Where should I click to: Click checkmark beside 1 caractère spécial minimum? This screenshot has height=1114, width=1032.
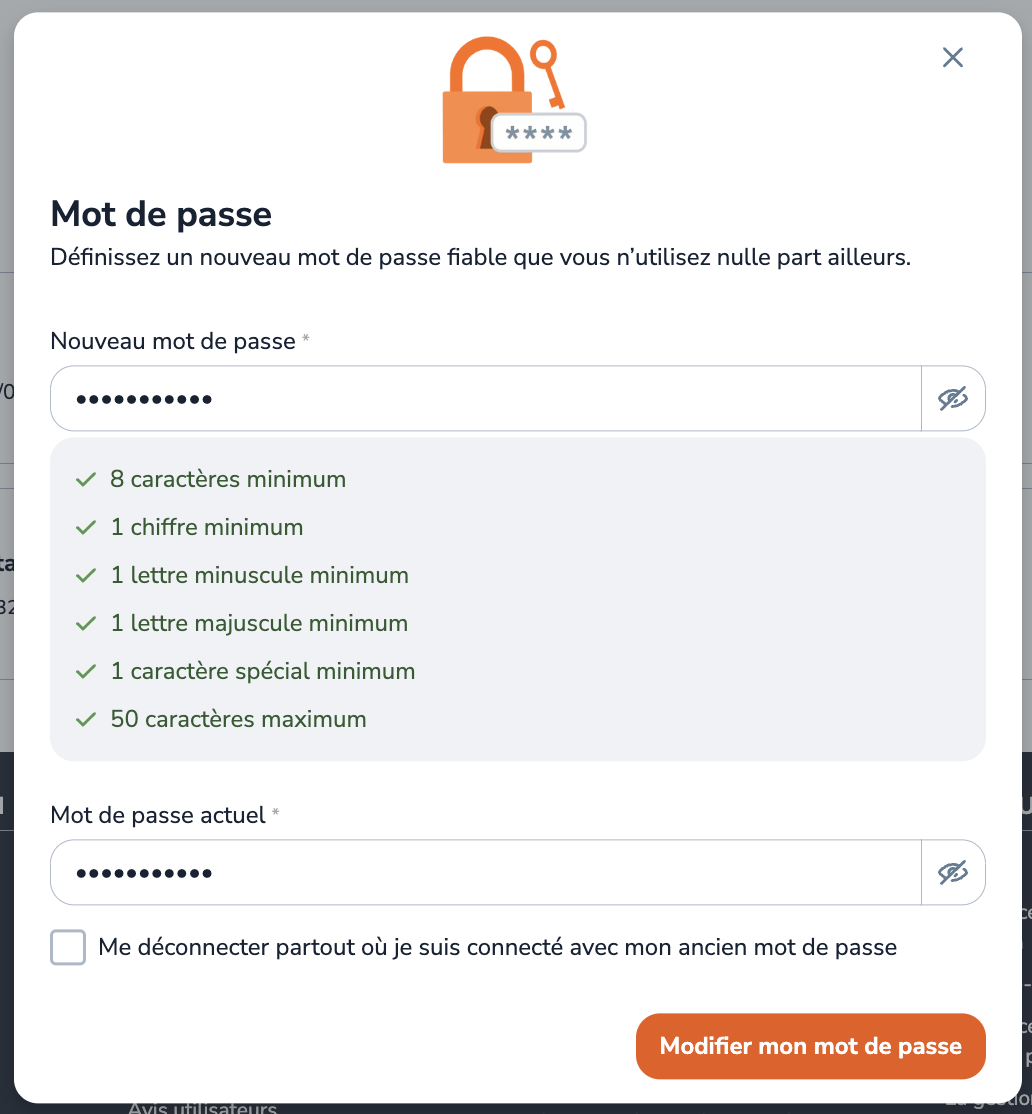[86, 671]
